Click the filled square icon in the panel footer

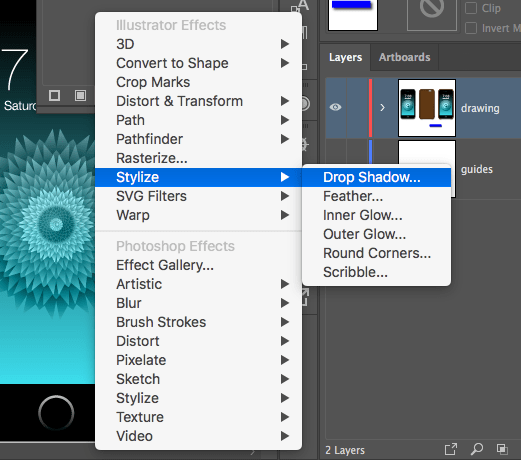pyautogui.click(x=80, y=96)
